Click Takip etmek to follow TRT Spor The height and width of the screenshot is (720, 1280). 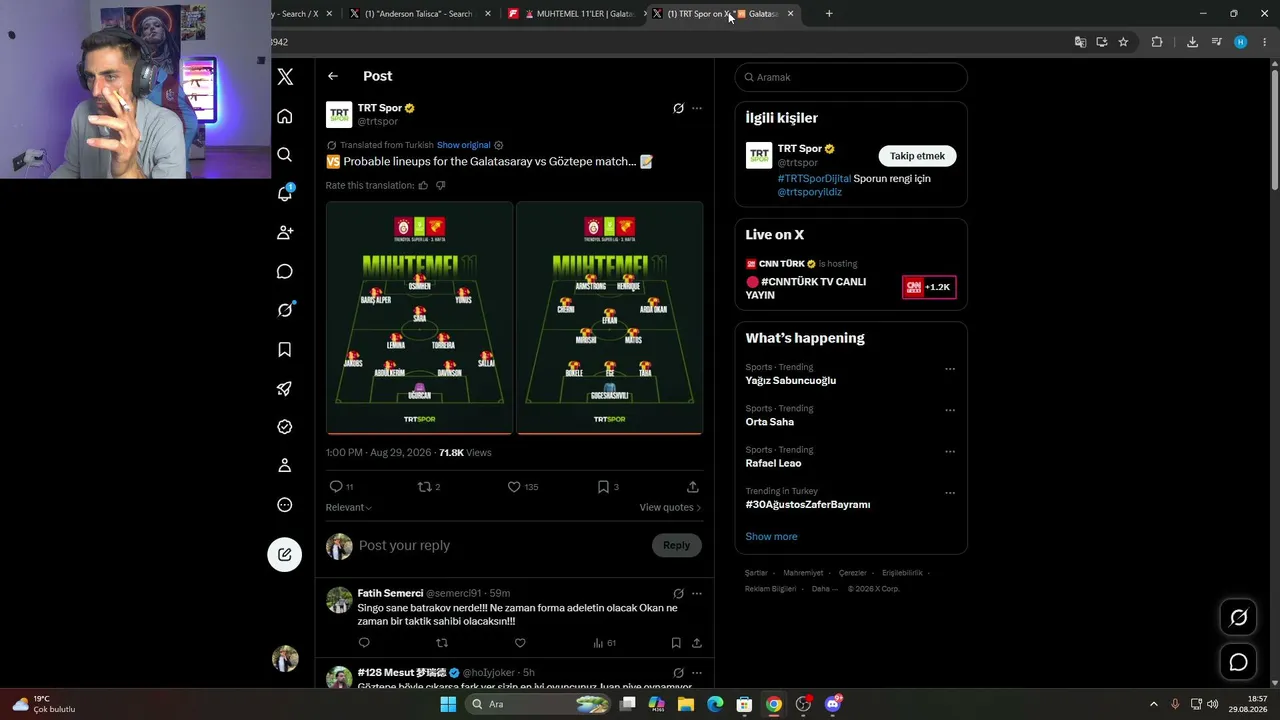point(917,156)
